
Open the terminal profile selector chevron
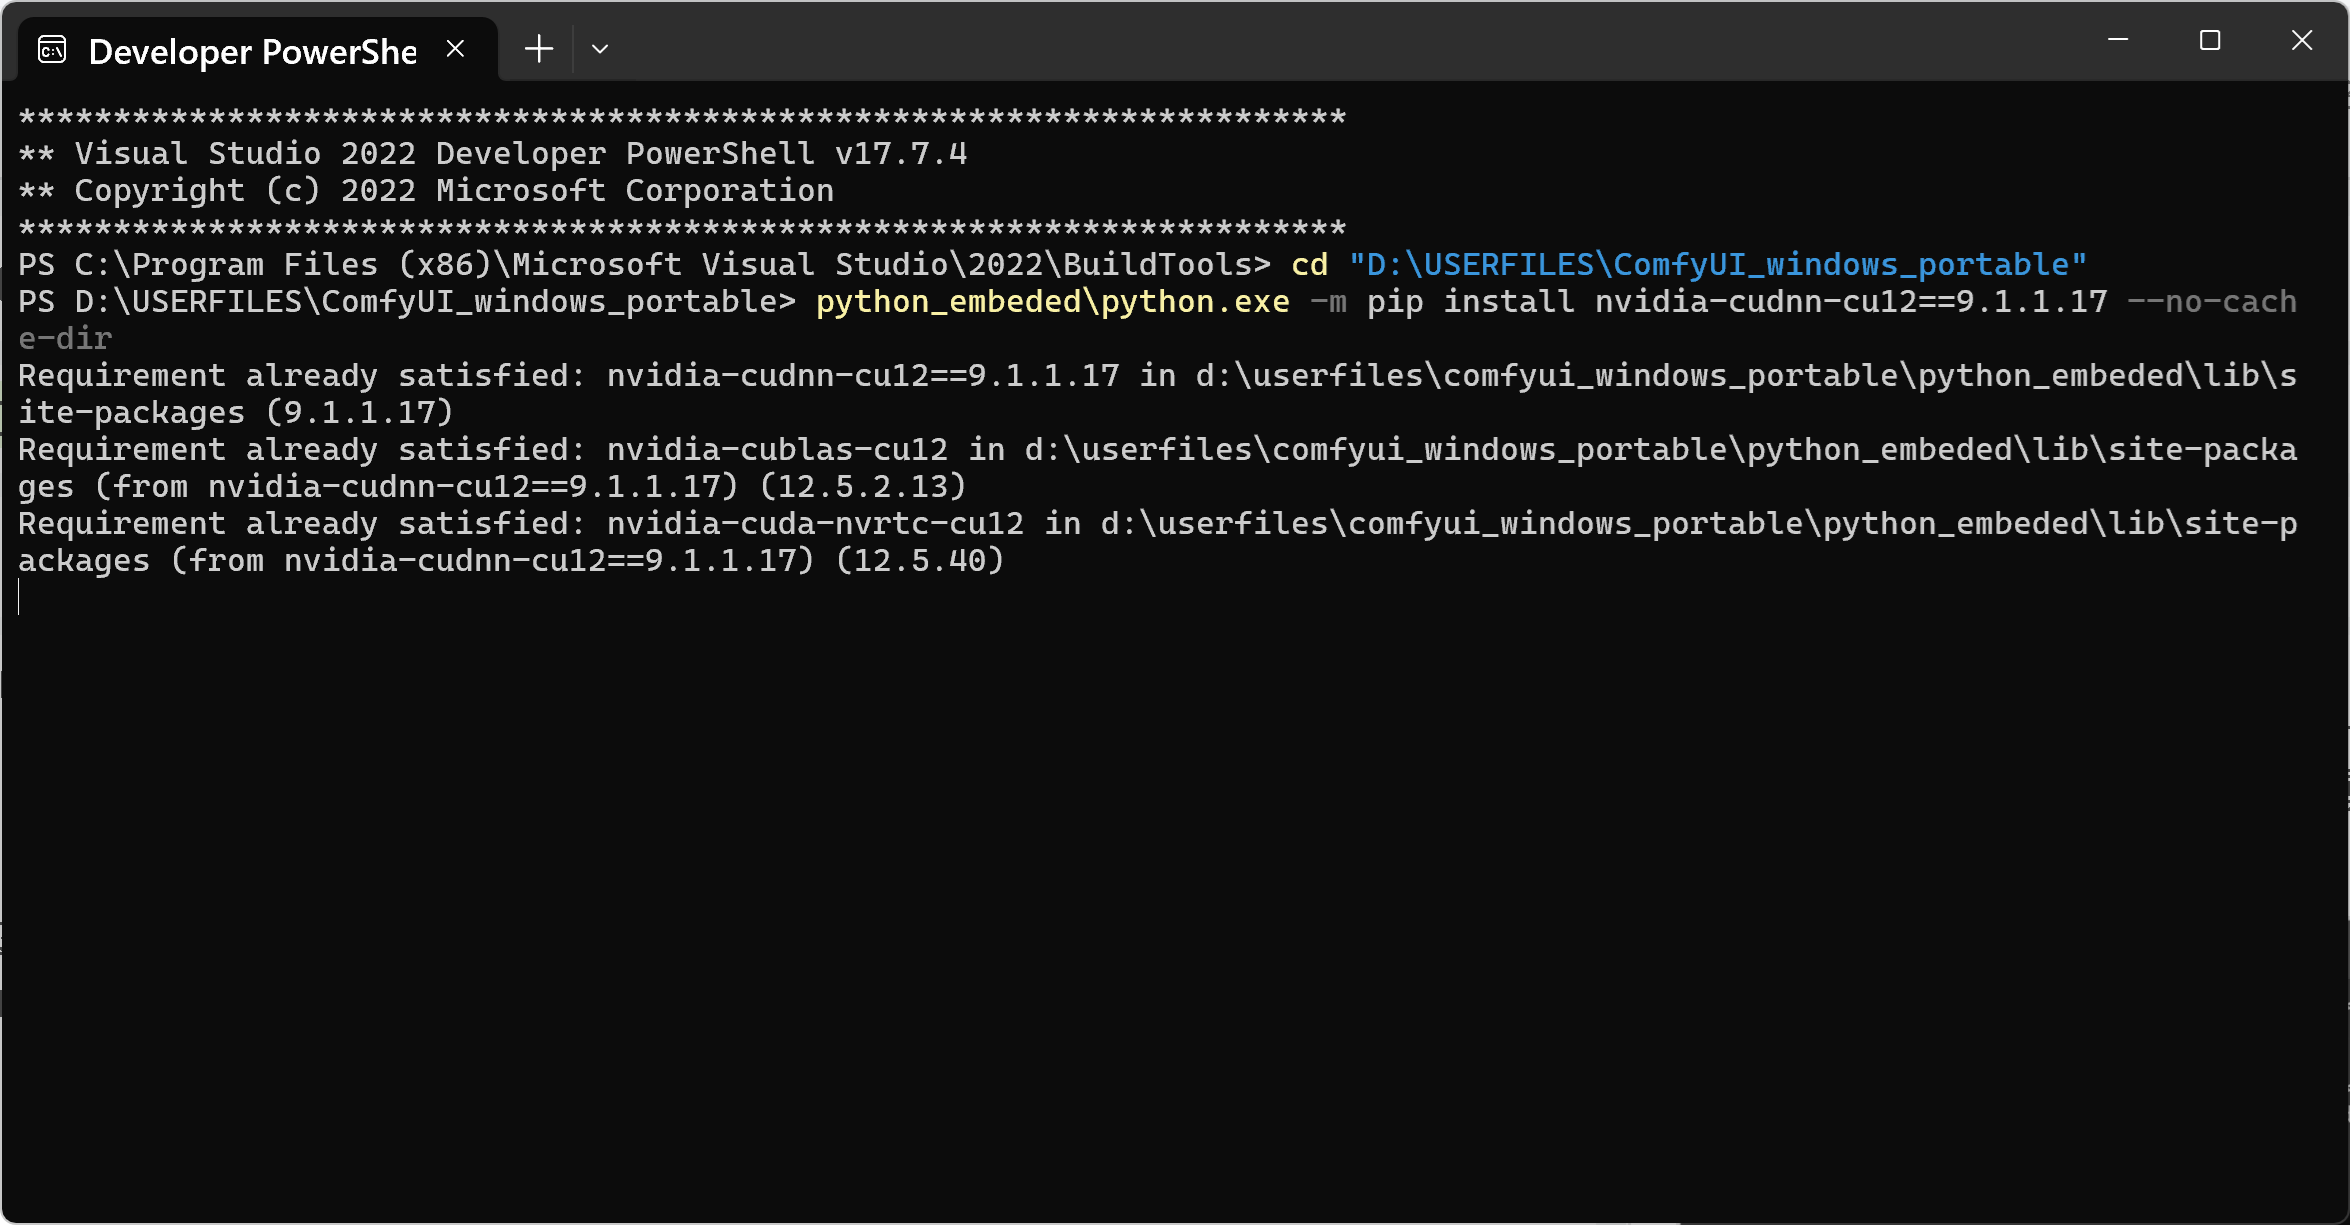[x=600, y=48]
